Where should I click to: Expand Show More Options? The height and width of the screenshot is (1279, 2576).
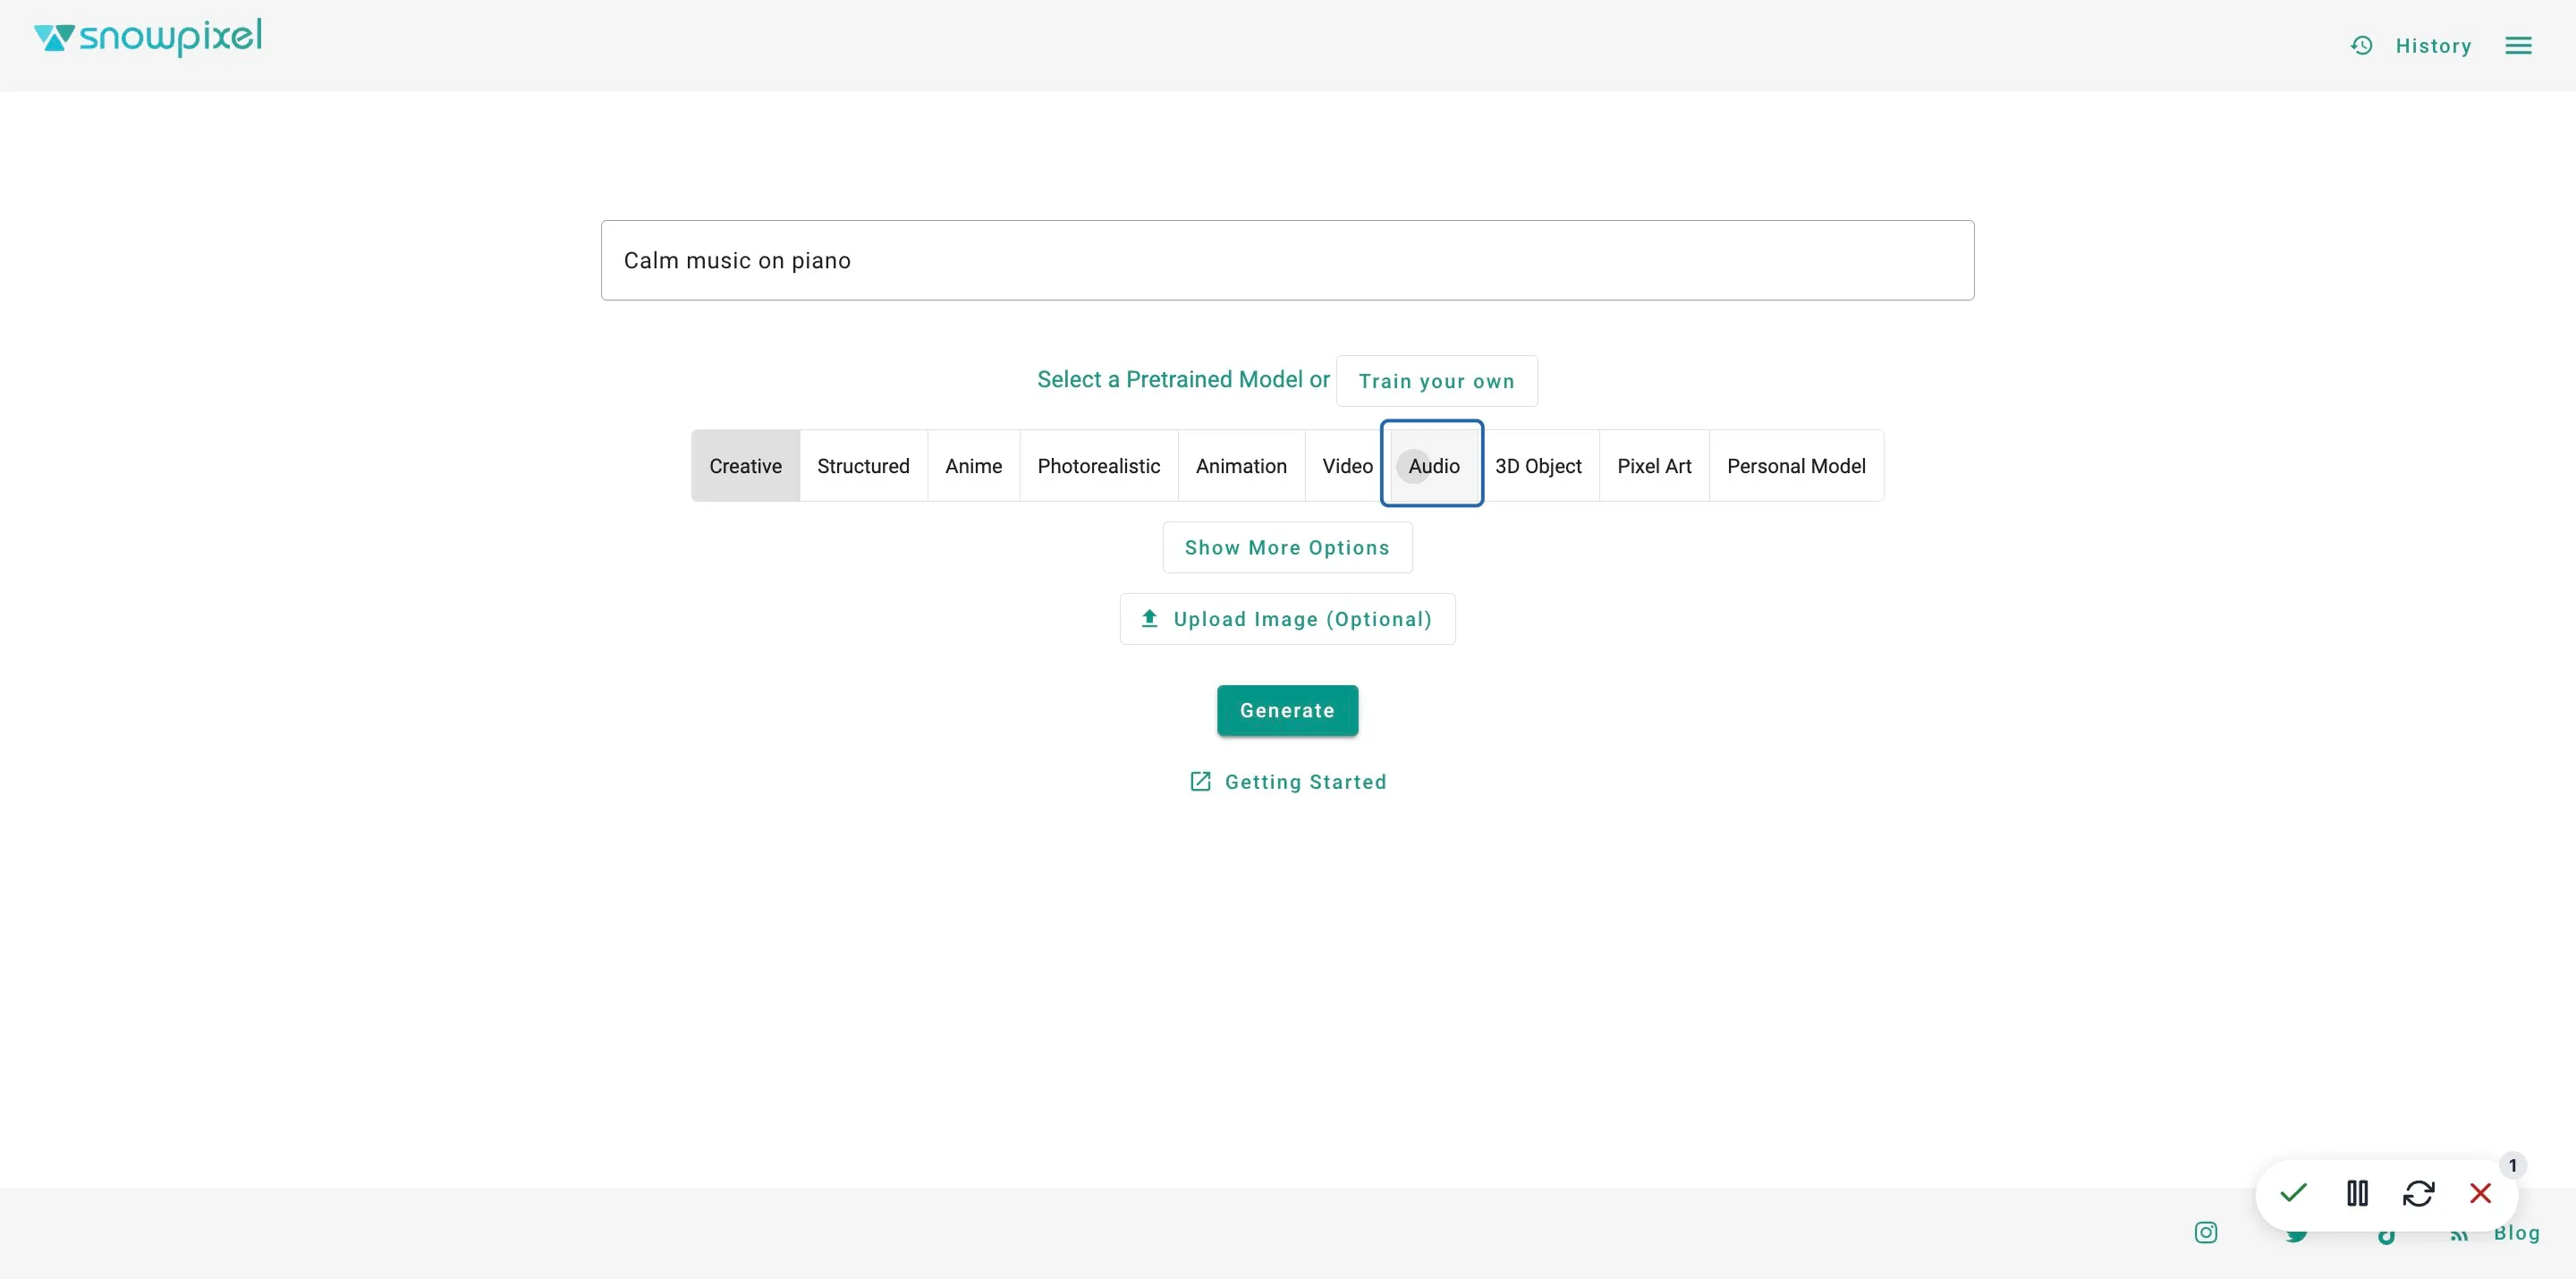click(x=1287, y=547)
